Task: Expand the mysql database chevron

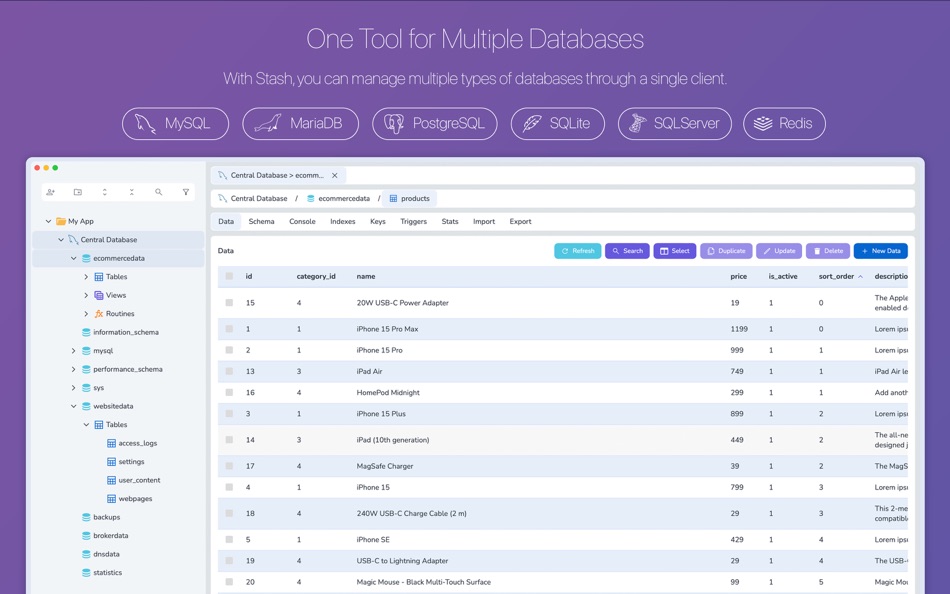Action: 73,350
